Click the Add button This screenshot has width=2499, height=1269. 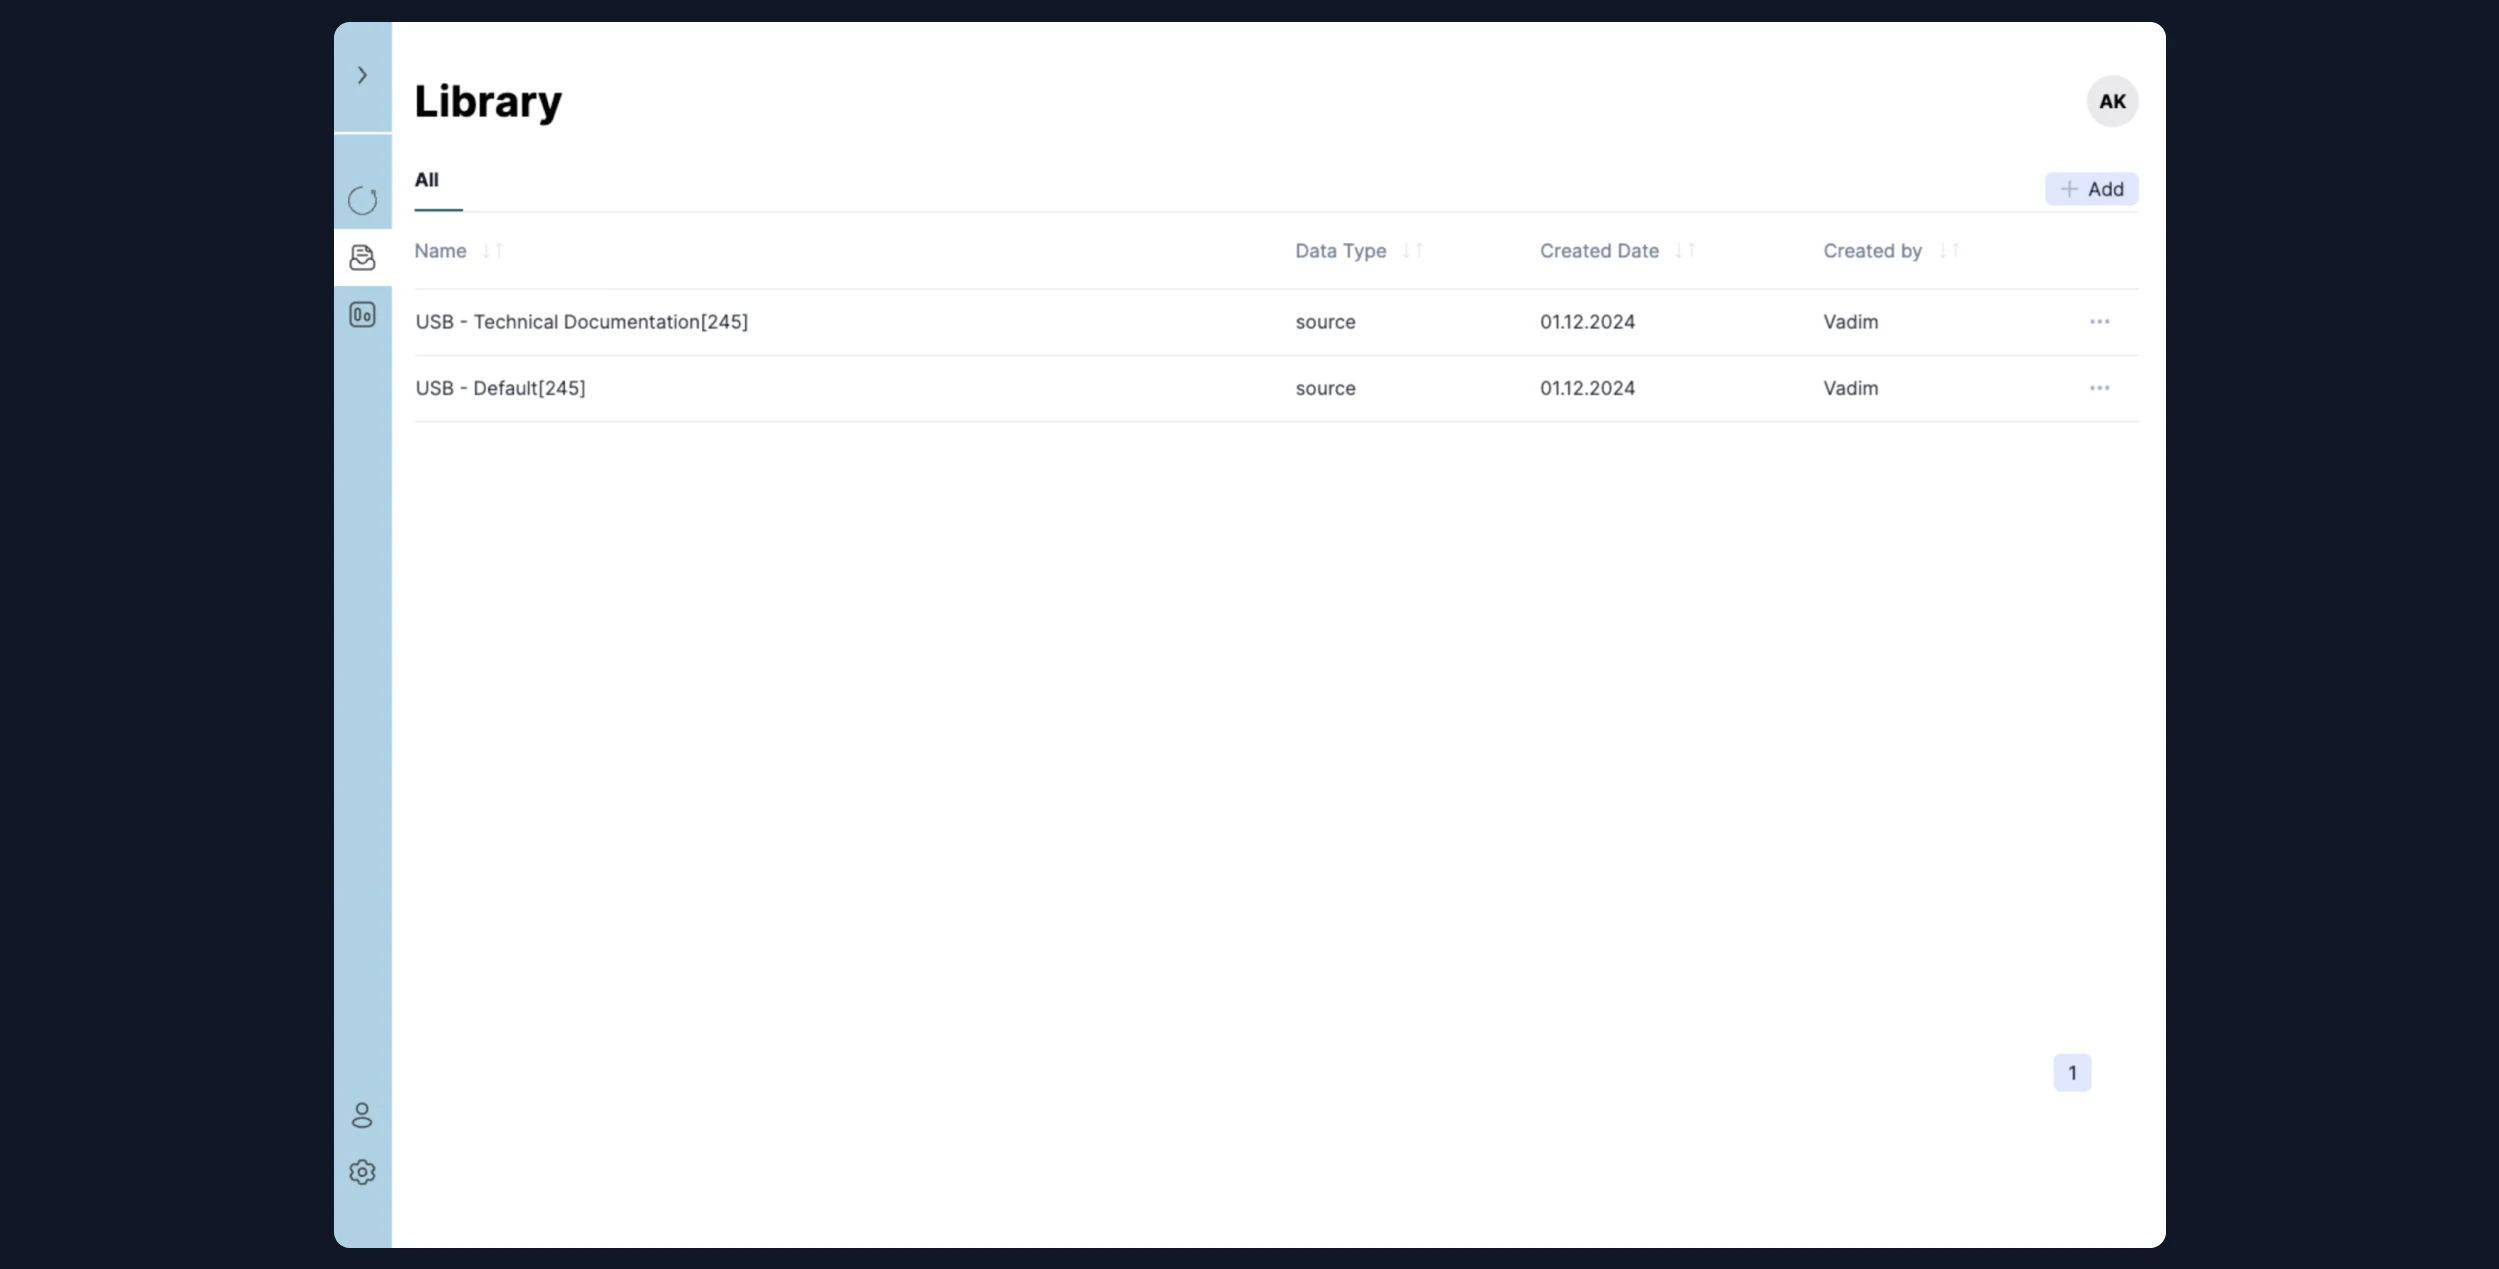tap(2091, 188)
